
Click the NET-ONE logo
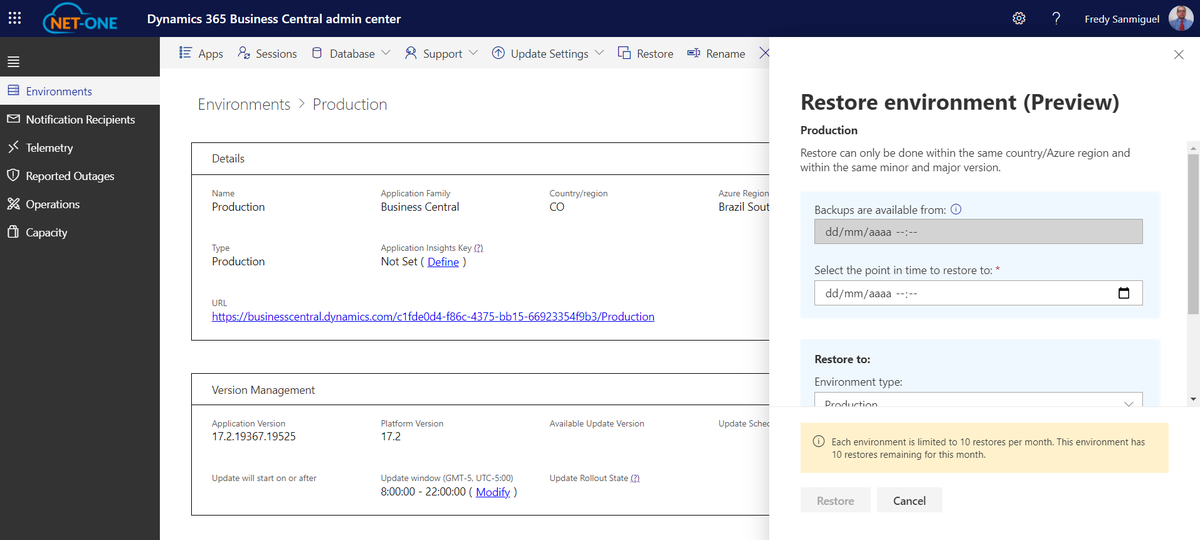pyautogui.click(x=81, y=19)
